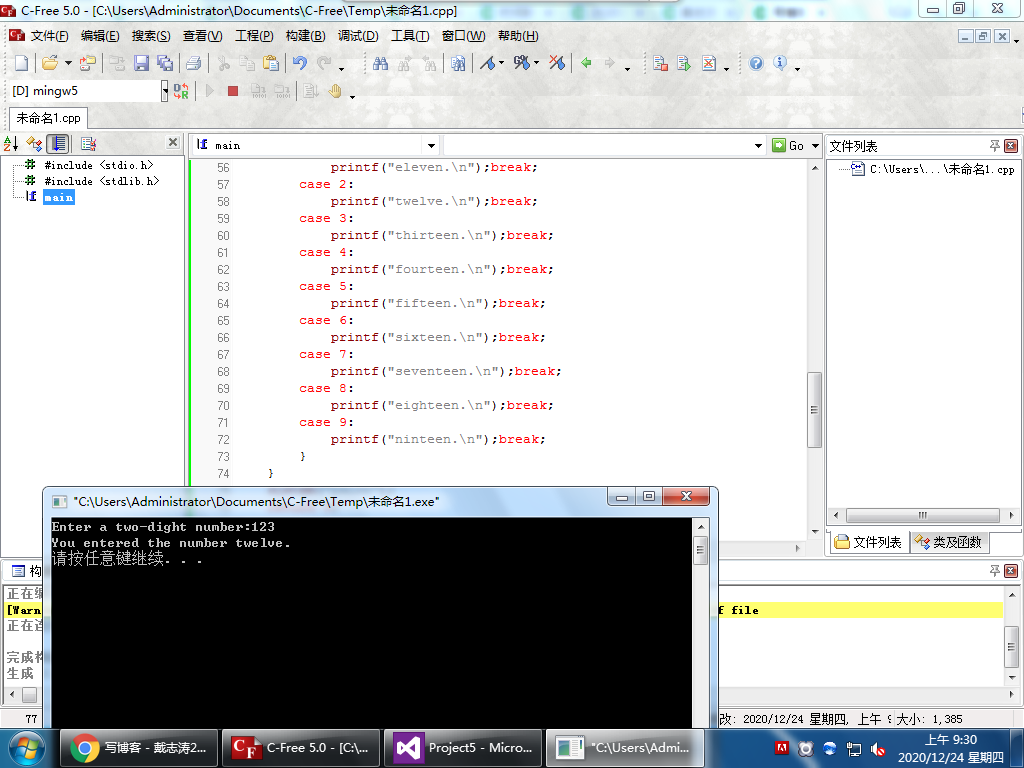The image size is (1024, 768).
Task: Click the New file icon
Action: point(21,63)
